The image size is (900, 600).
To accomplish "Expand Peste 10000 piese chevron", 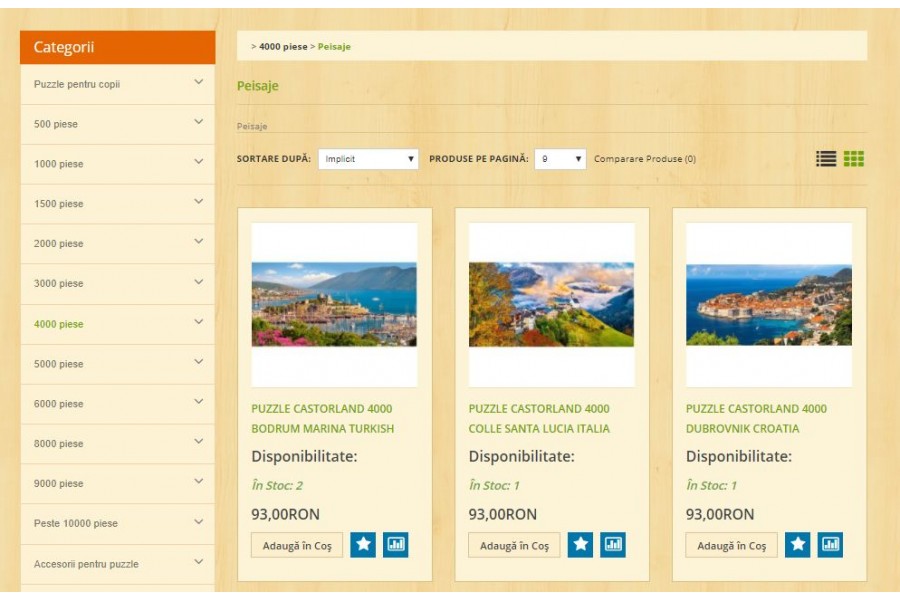I will pyautogui.click(x=199, y=522).
